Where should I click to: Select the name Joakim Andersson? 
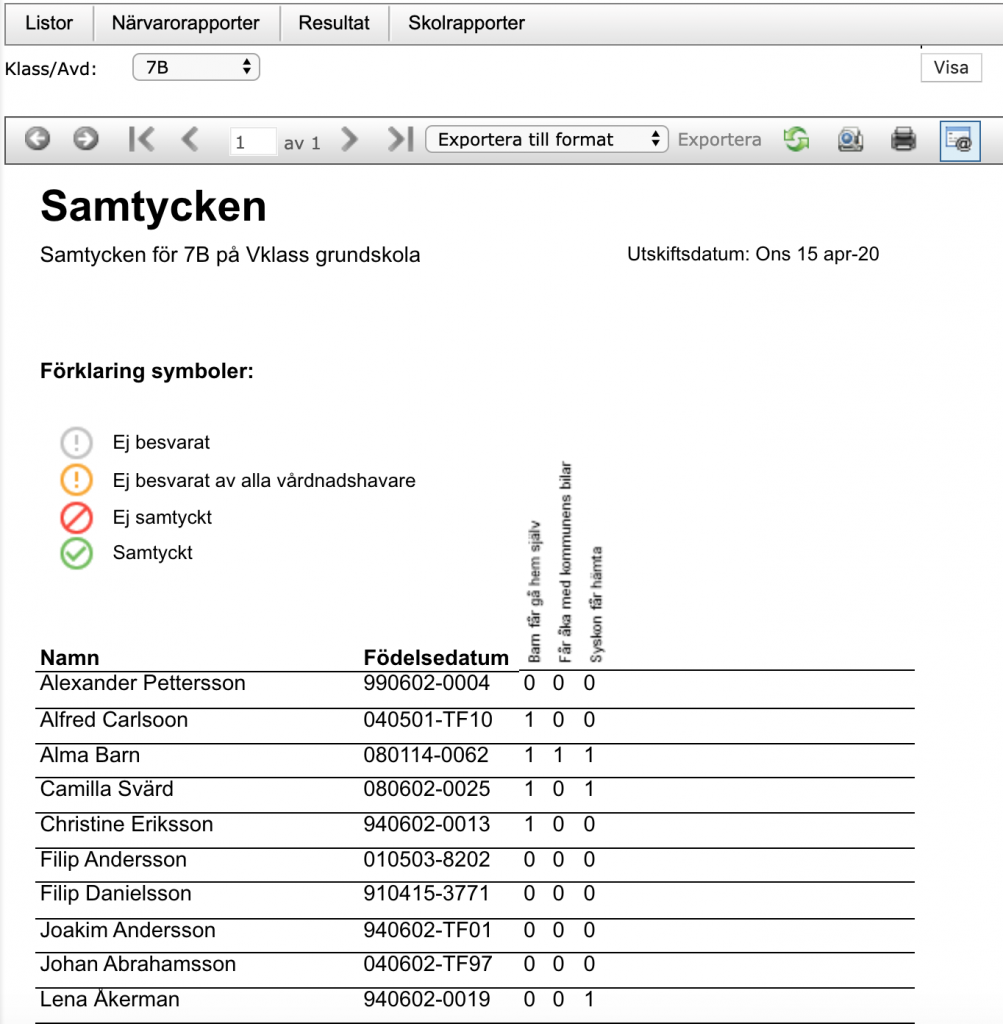coord(128,930)
